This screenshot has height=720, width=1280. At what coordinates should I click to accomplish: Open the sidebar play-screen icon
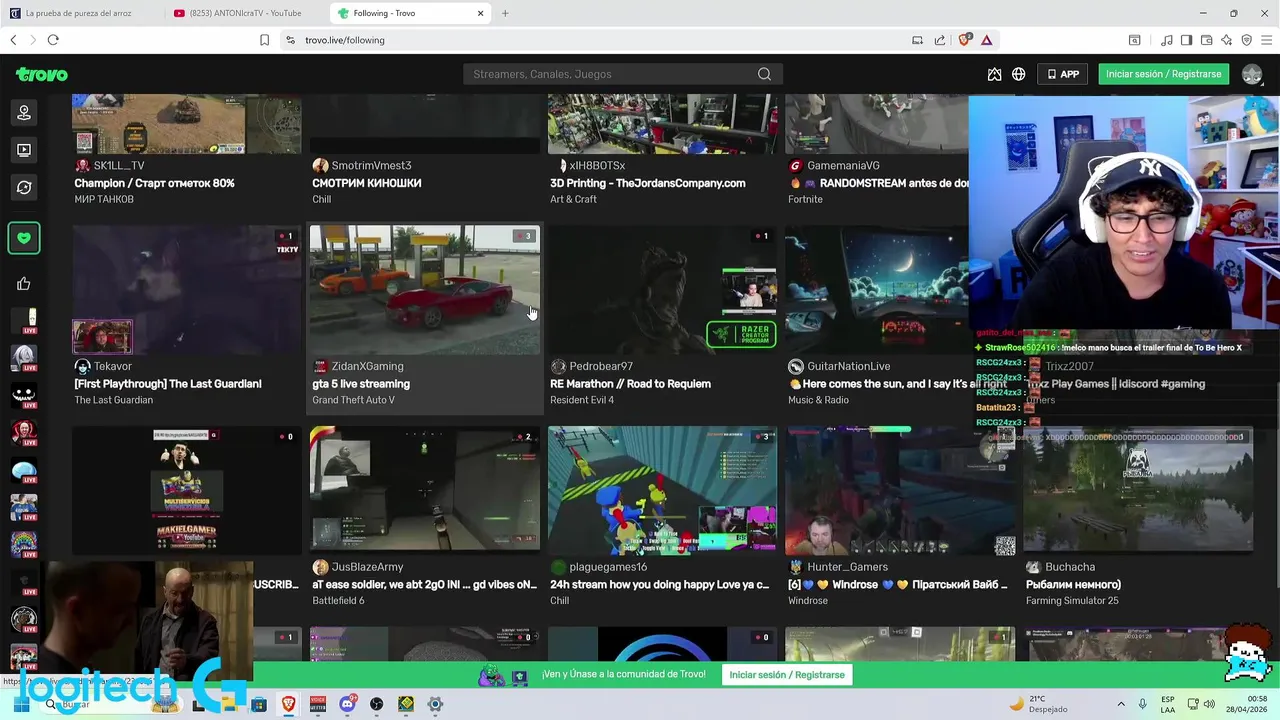pos(24,150)
